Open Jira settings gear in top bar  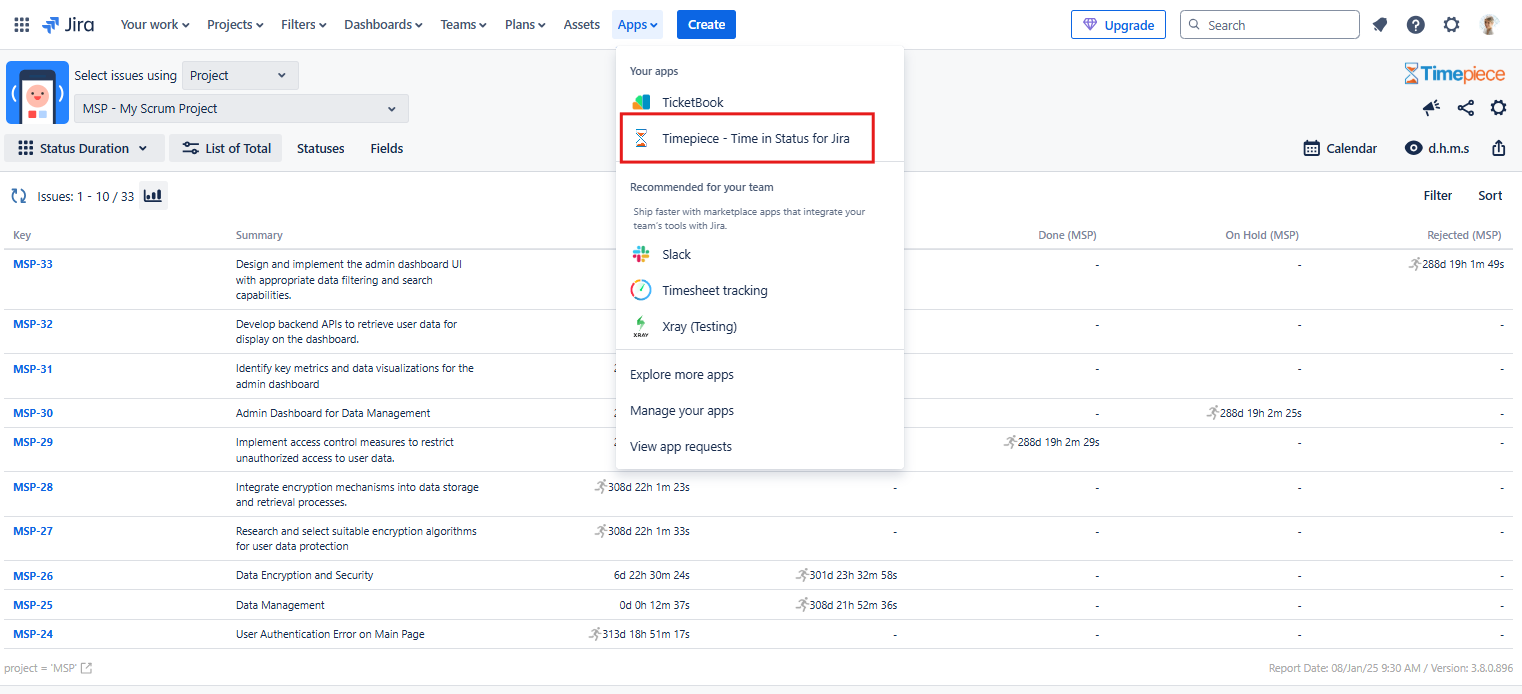[x=1451, y=25]
